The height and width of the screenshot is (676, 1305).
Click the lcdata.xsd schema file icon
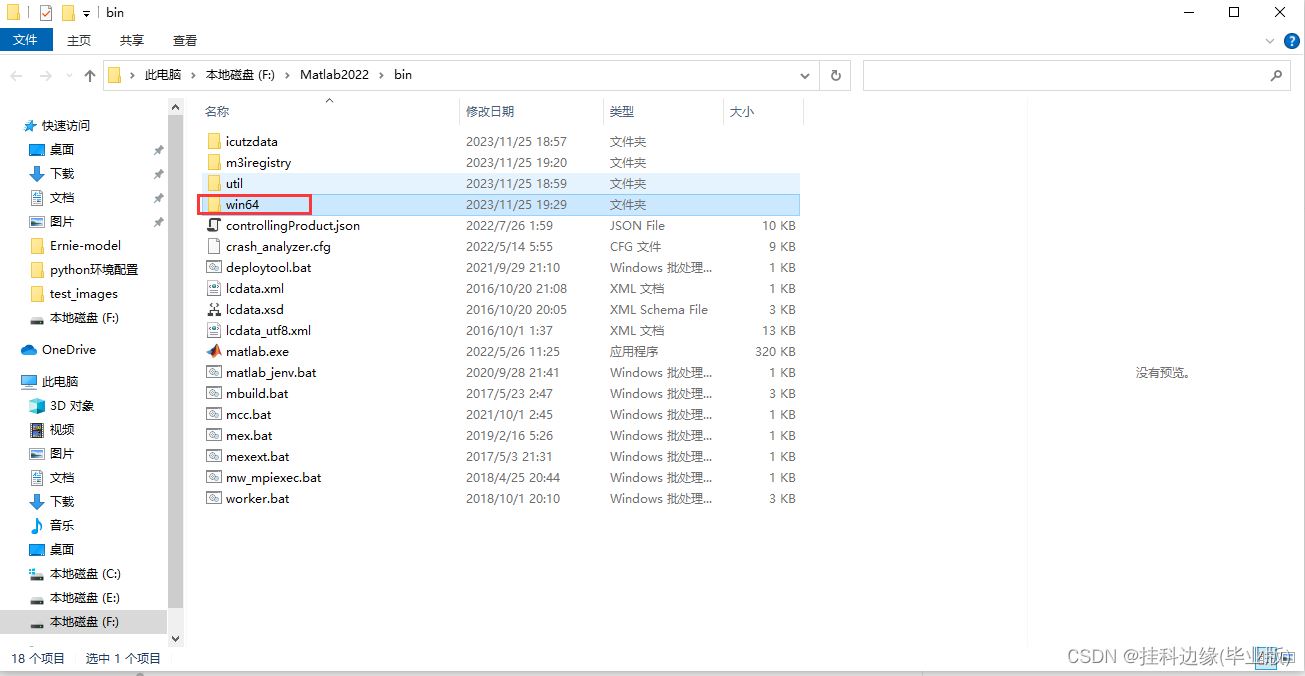[x=213, y=310]
